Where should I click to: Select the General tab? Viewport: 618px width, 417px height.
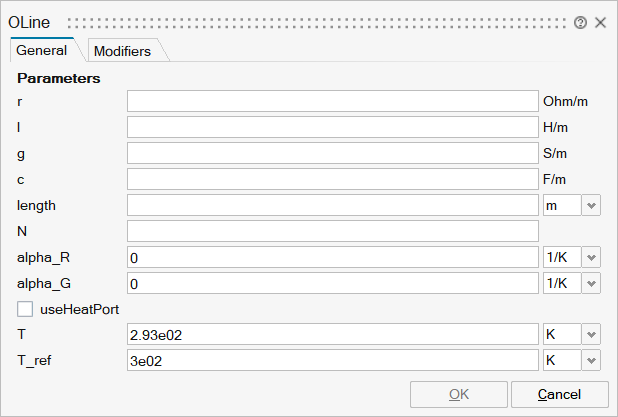[42, 50]
